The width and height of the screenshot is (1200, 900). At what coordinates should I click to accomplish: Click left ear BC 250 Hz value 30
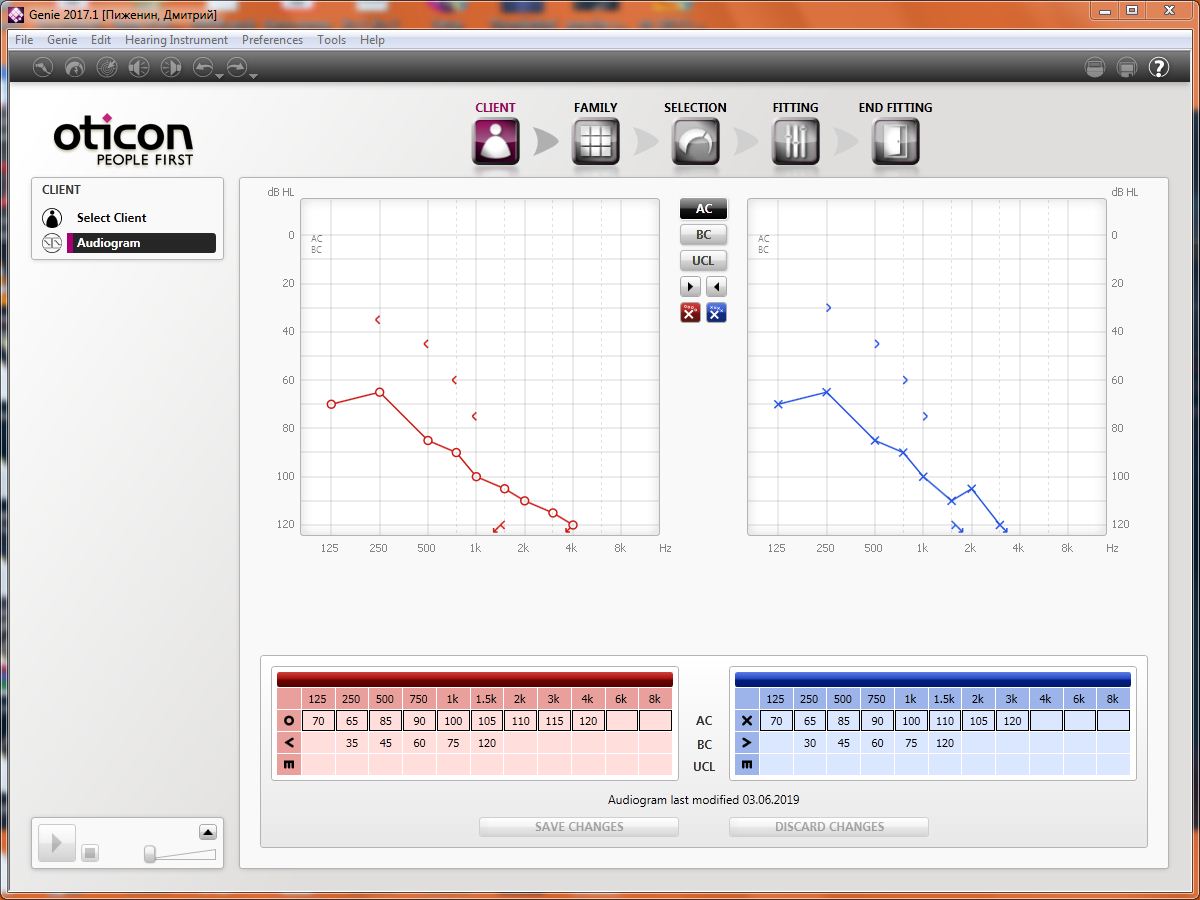tap(809, 743)
